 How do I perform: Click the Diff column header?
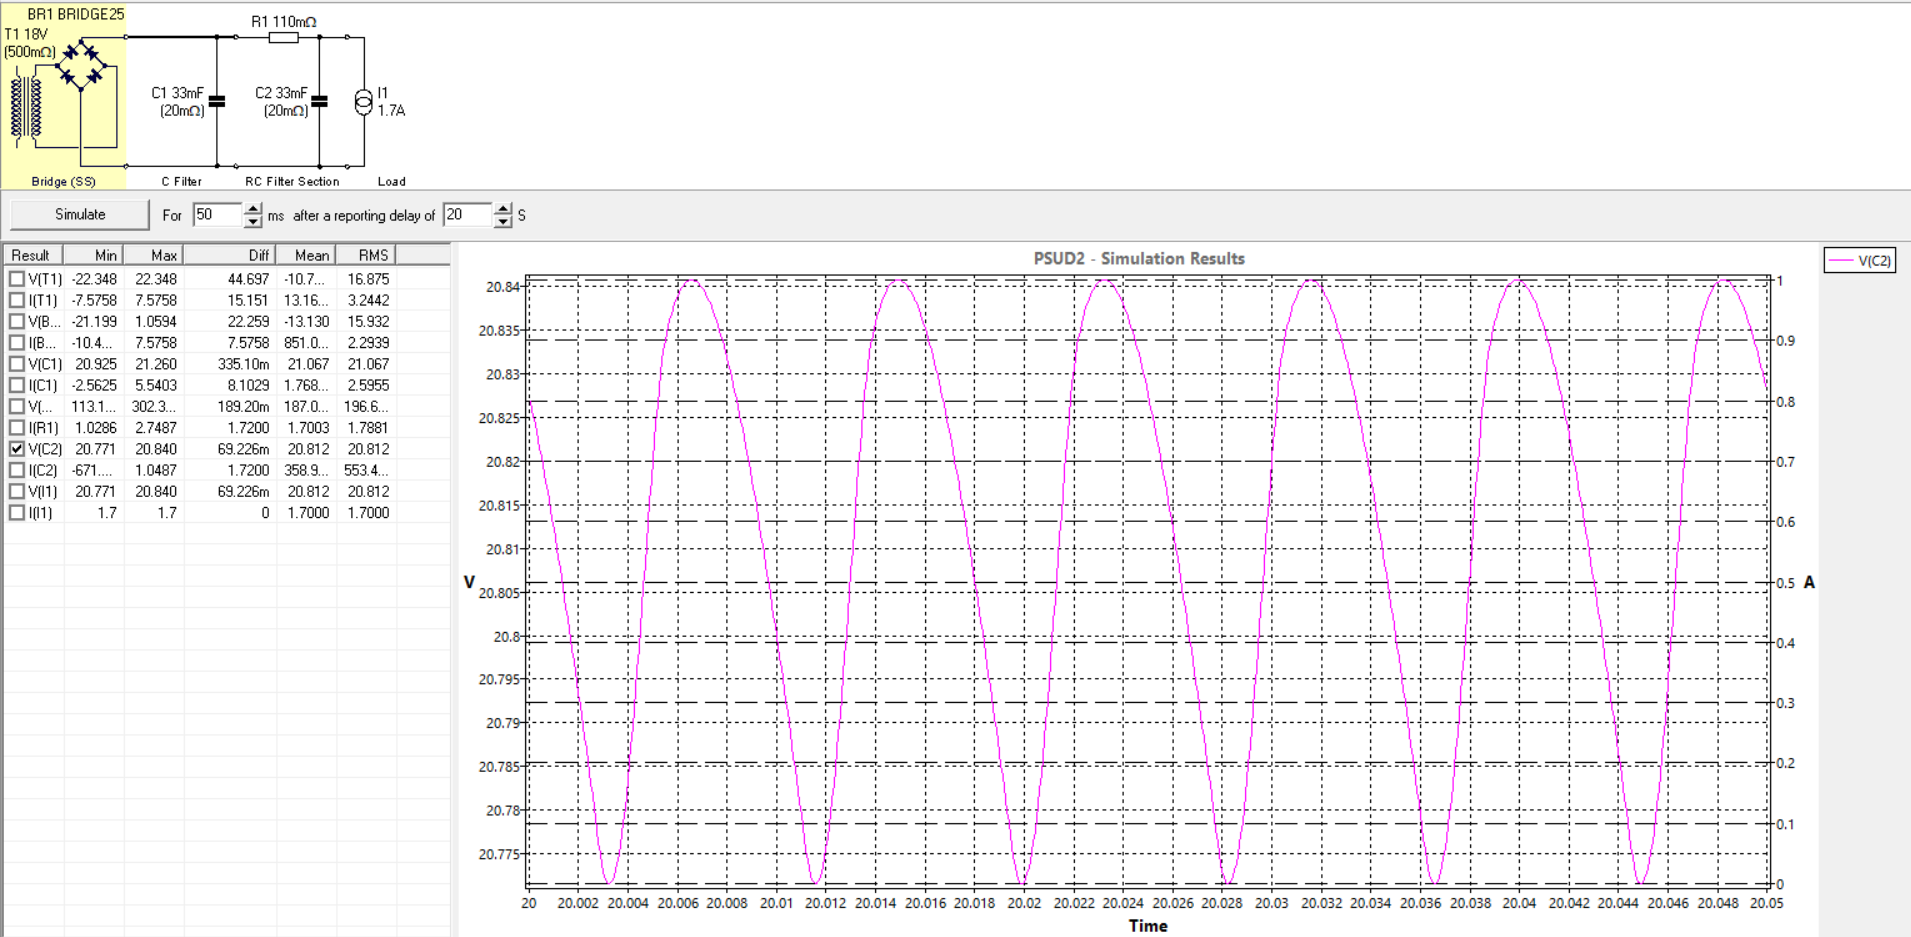click(230, 255)
